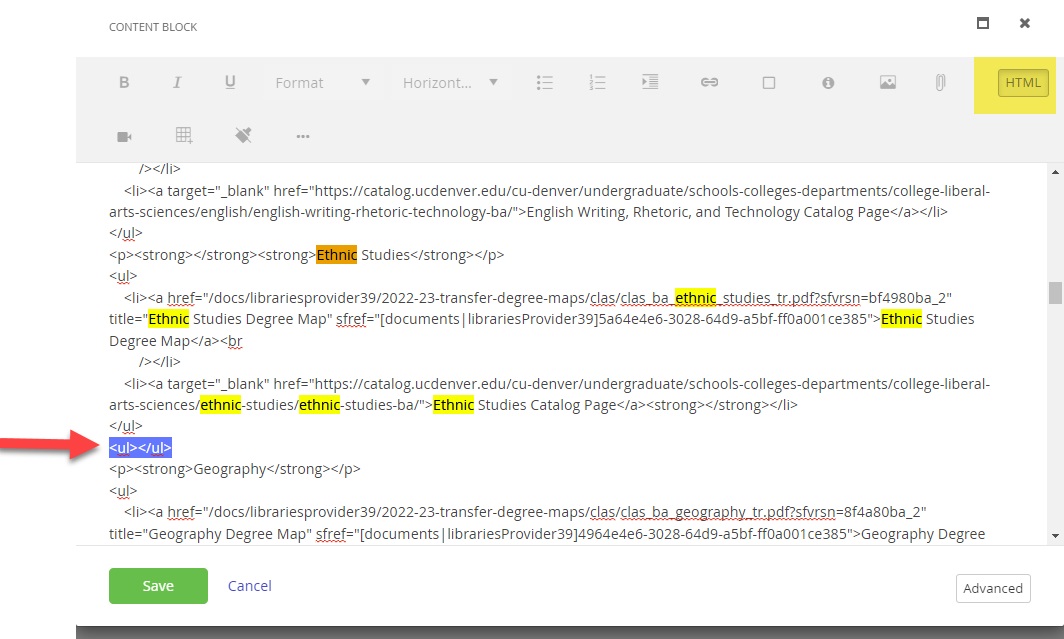This screenshot has height=639, width=1064.
Task: Insert an image using the image icon
Action: point(888,84)
